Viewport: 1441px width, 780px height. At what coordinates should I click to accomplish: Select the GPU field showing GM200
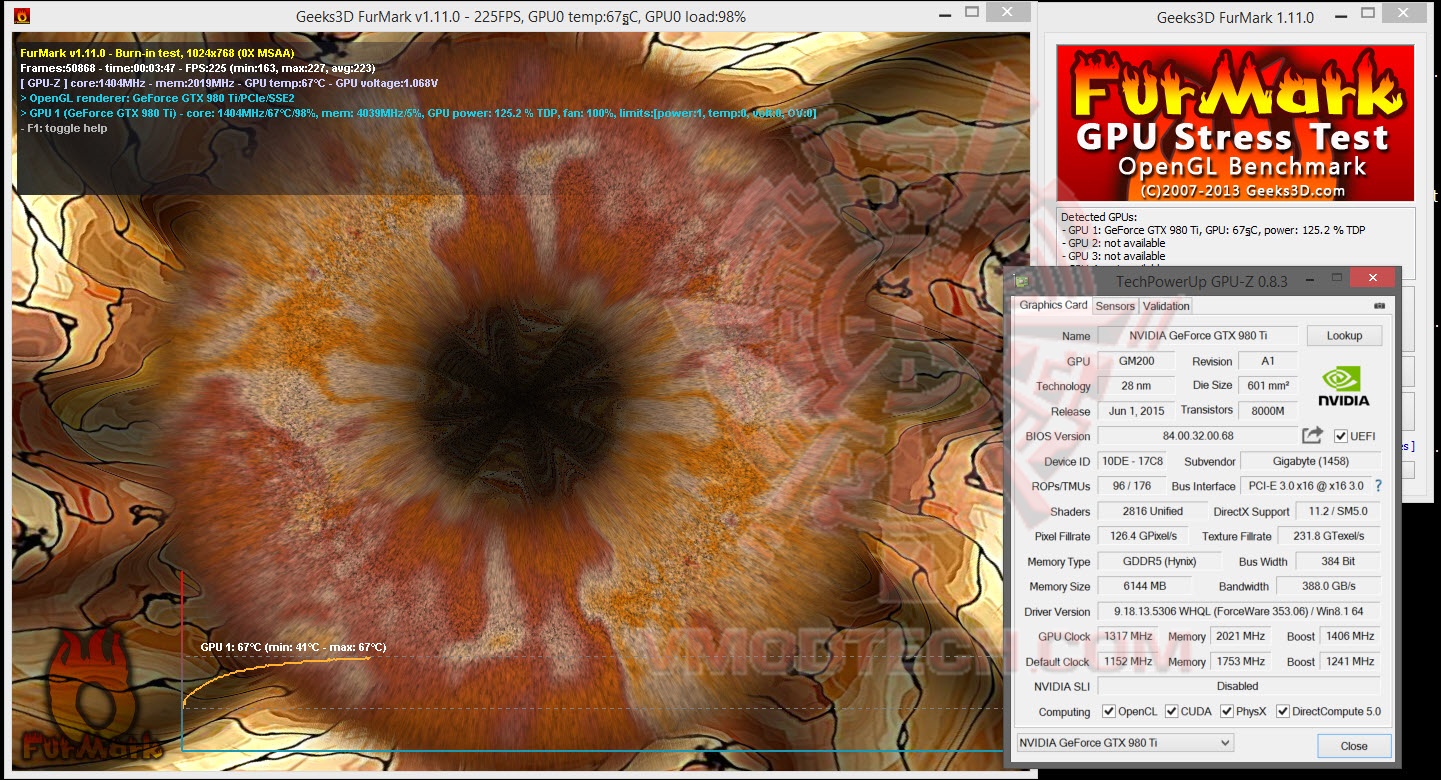1136,361
